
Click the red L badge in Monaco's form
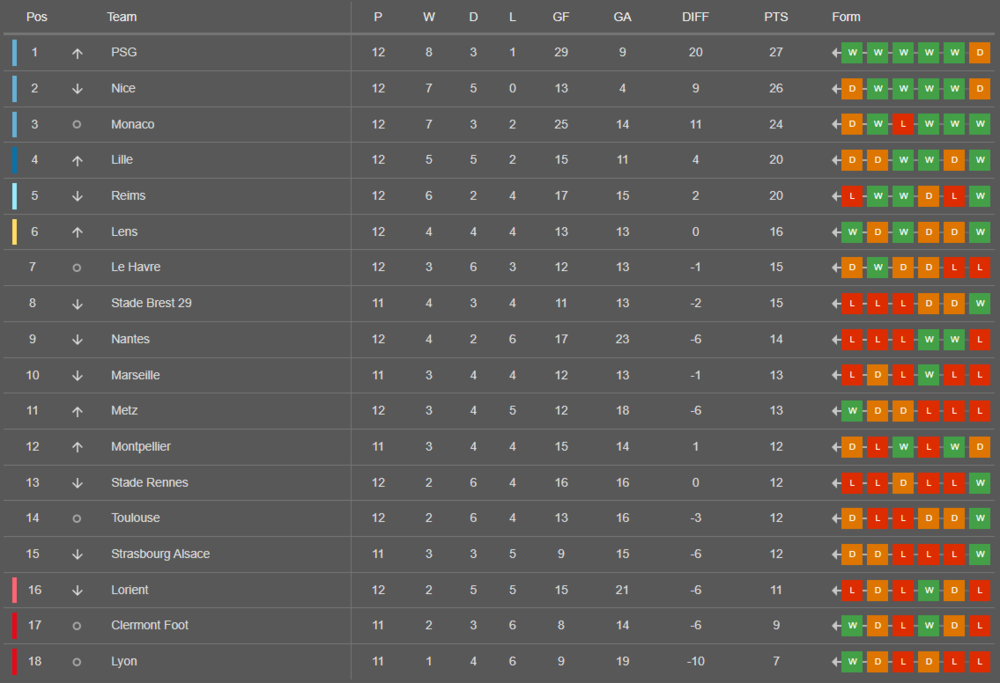[x=903, y=124]
